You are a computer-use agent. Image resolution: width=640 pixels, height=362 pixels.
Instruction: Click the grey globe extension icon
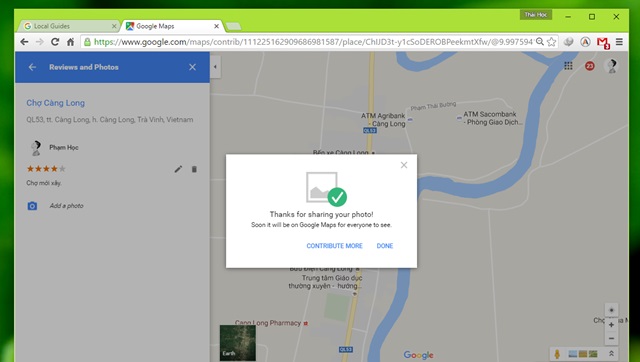pos(569,42)
